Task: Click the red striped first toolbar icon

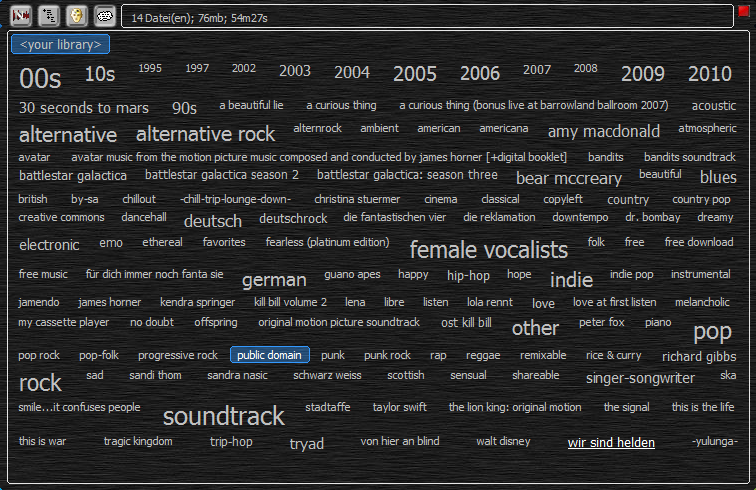Action: click(x=21, y=16)
